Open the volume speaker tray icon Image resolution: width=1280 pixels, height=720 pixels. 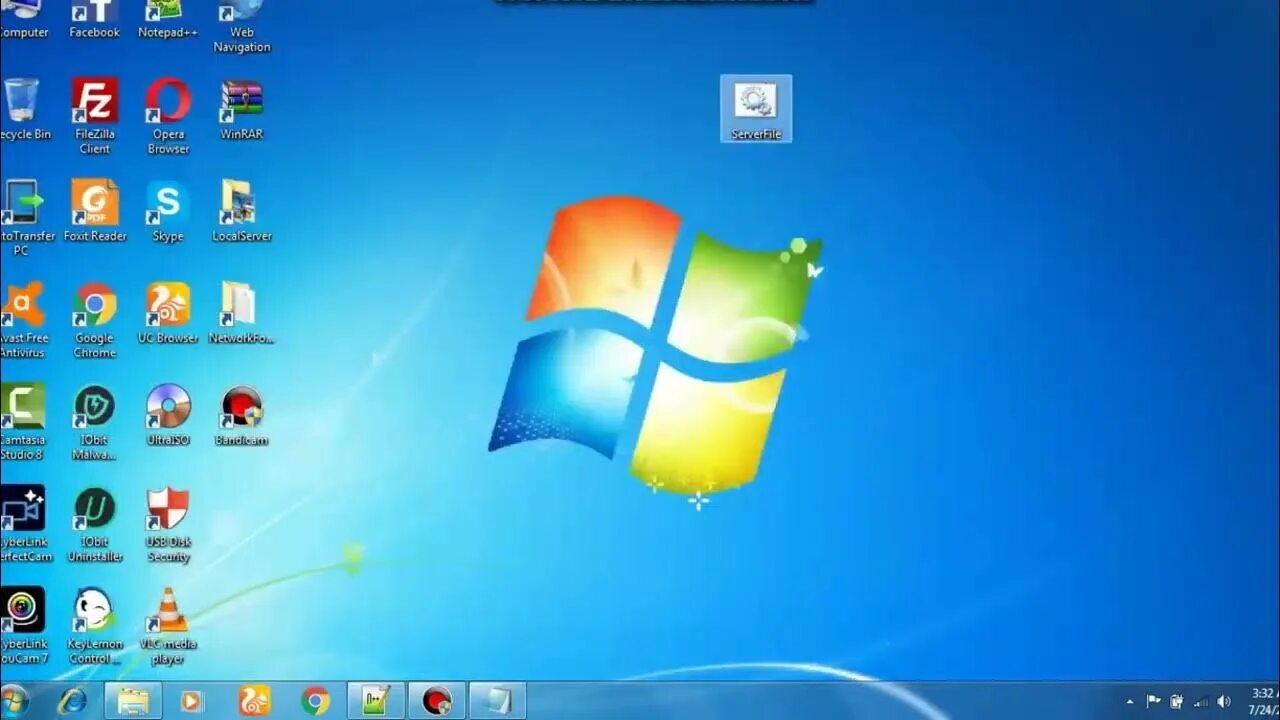1224,702
